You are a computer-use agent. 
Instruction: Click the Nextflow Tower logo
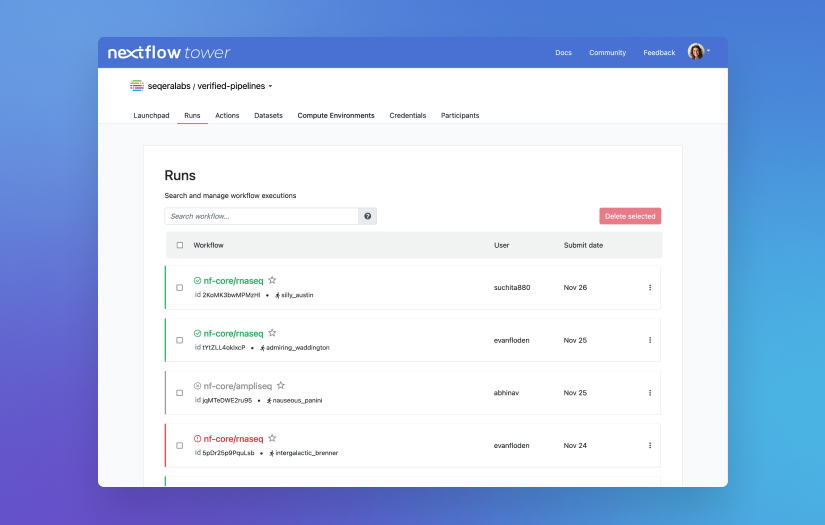(x=169, y=53)
